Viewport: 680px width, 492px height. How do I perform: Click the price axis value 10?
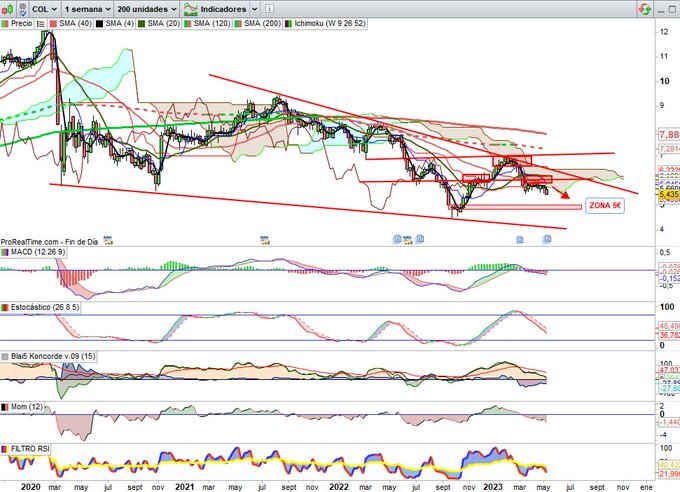664,81
